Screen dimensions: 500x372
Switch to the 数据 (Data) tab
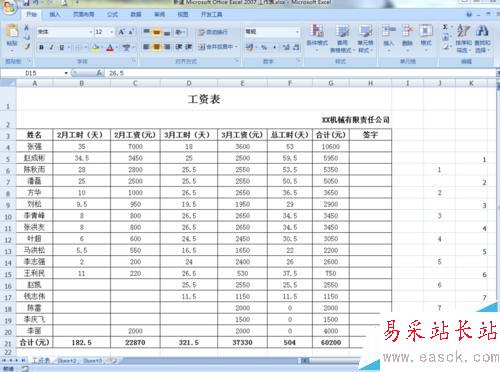point(136,14)
